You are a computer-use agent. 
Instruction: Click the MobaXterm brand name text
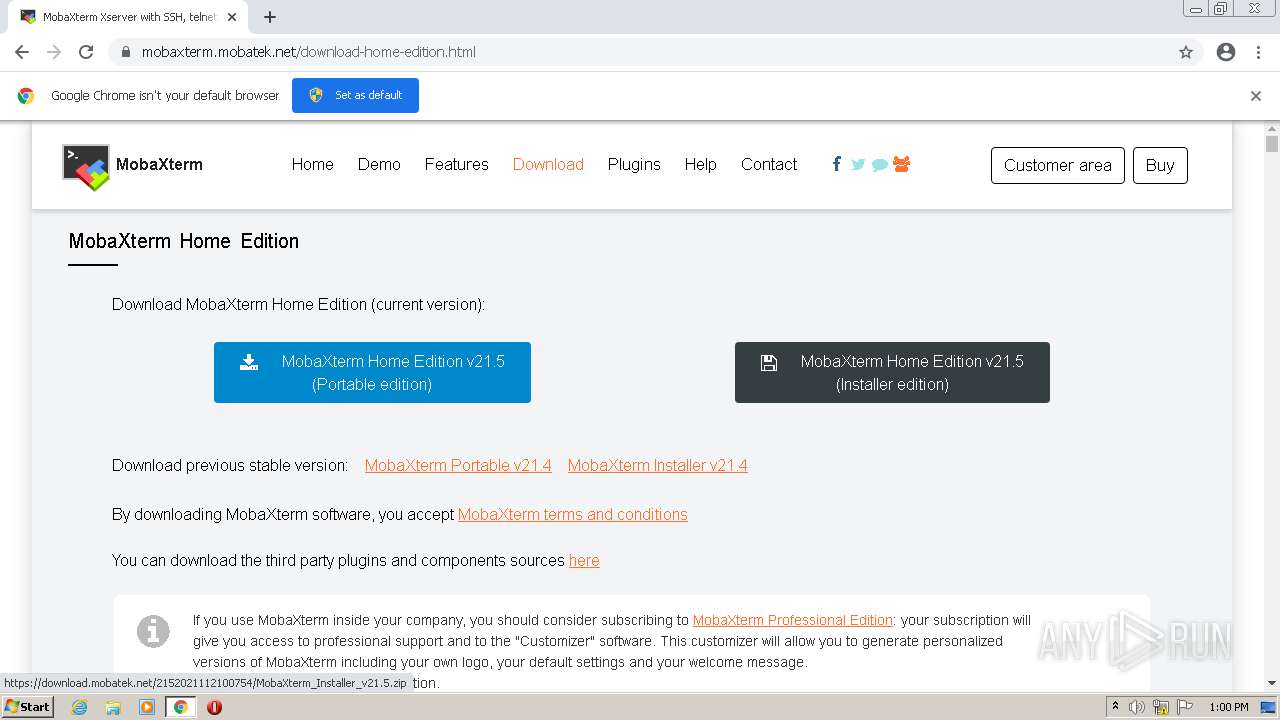tap(159, 165)
